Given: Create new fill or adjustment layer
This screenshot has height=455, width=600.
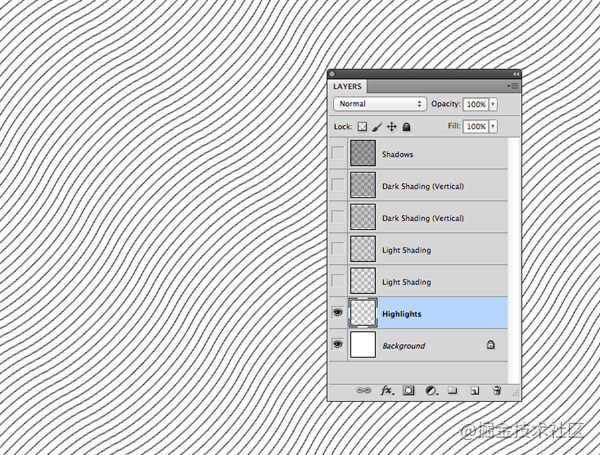Looking at the screenshot, I should [x=432, y=390].
